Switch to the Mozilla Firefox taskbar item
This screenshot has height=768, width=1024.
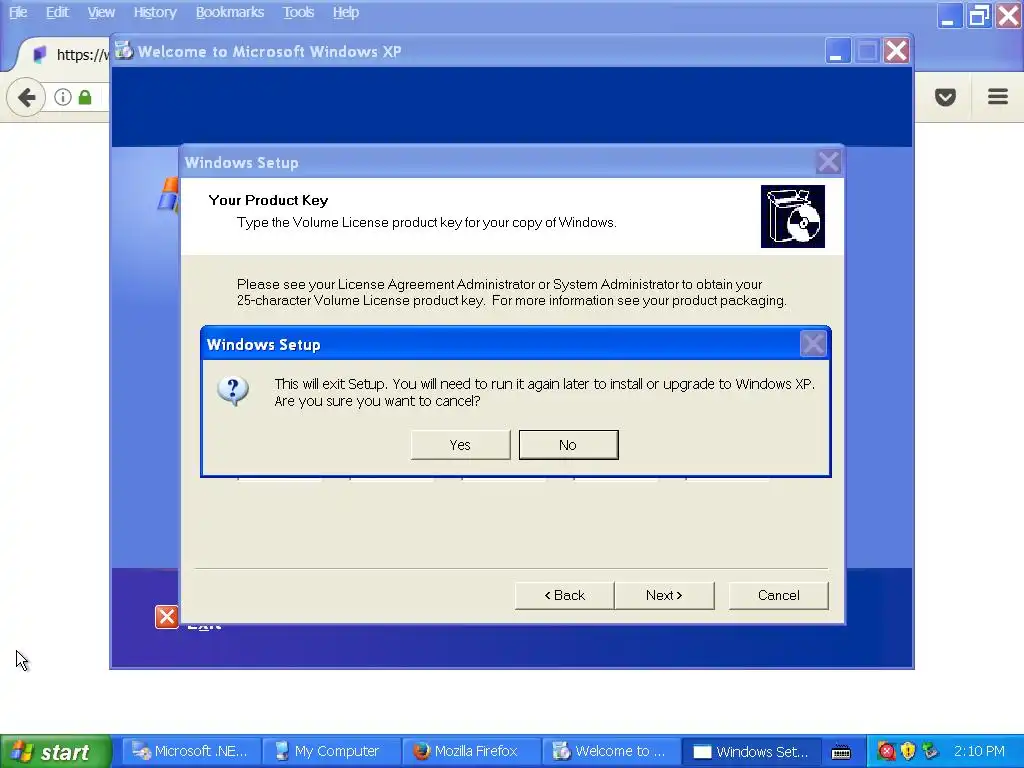coord(470,752)
